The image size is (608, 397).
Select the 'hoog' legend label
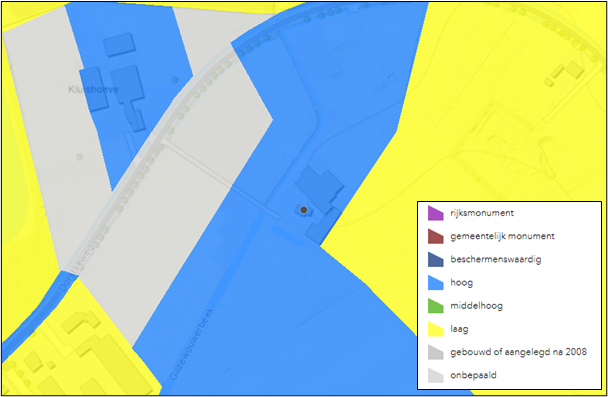click(461, 283)
